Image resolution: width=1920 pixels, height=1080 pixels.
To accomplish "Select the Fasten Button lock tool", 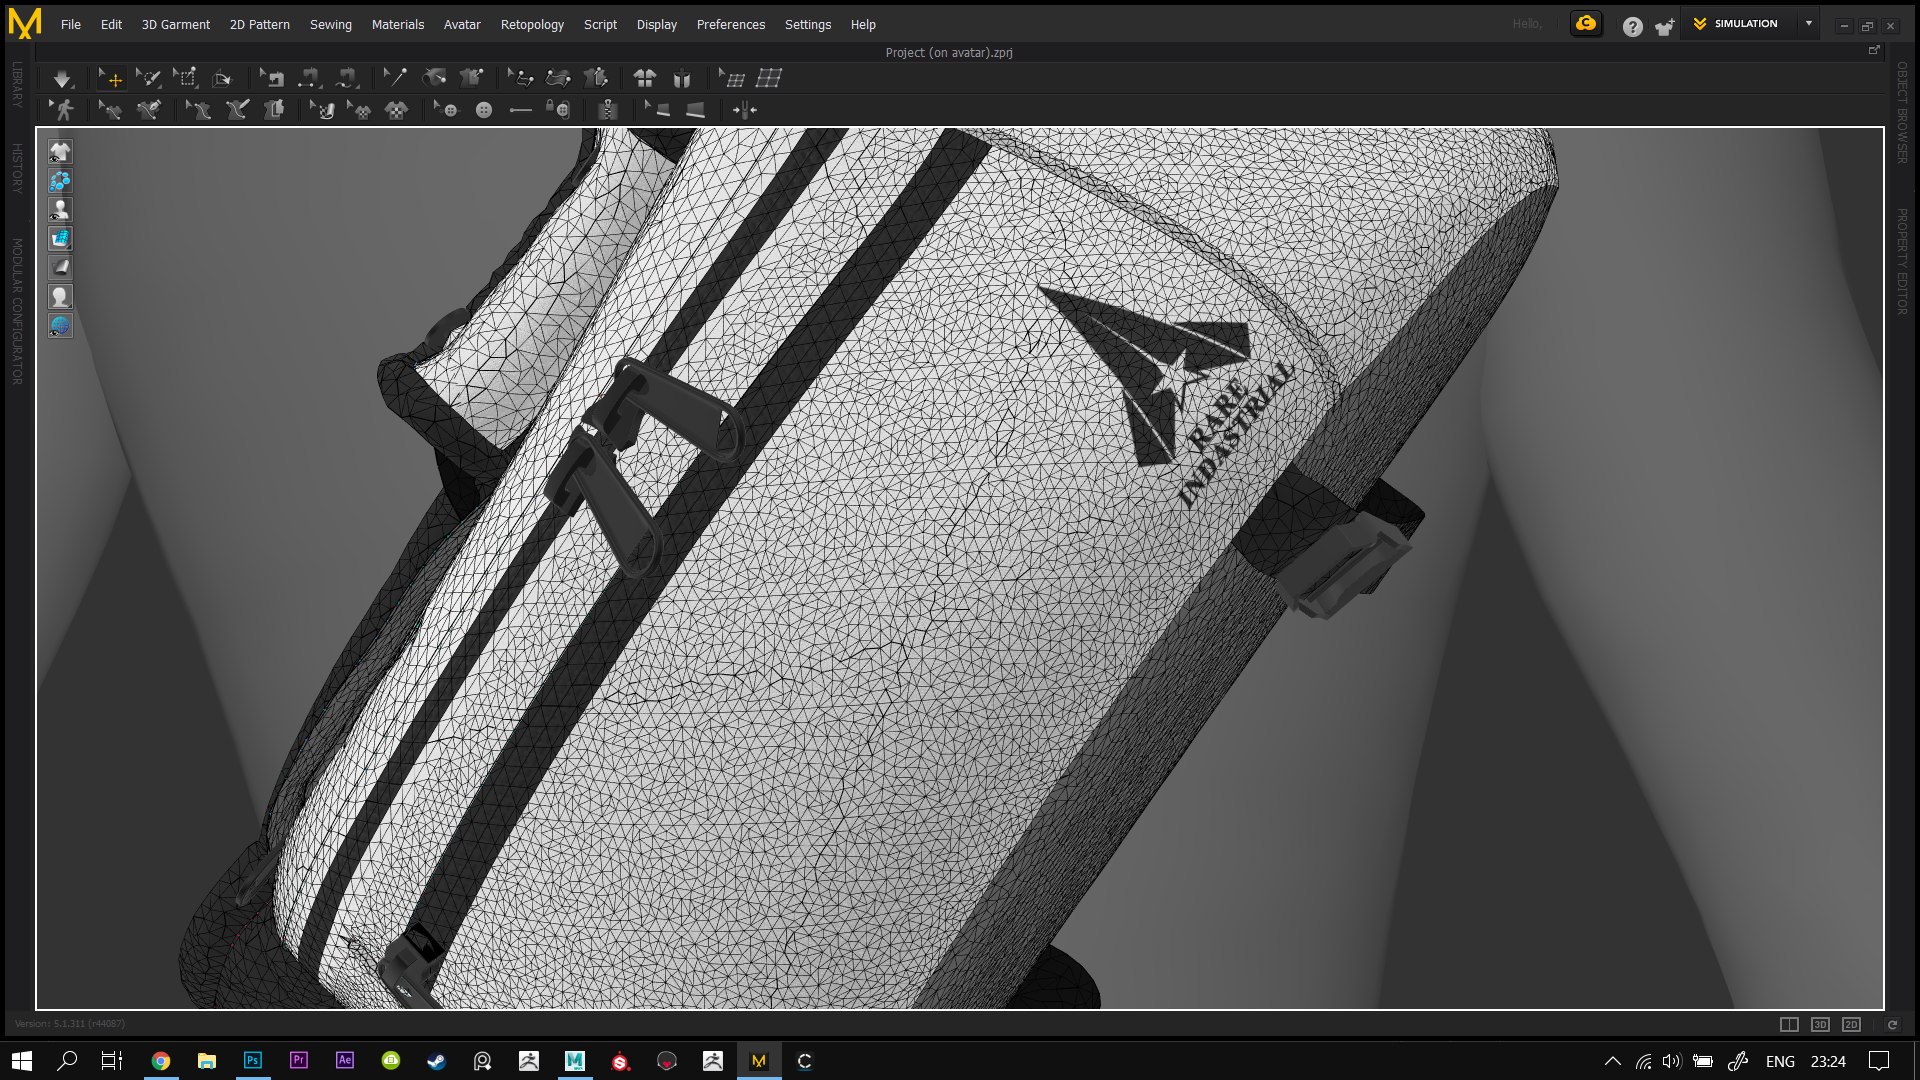I will (x=558, y=110).
